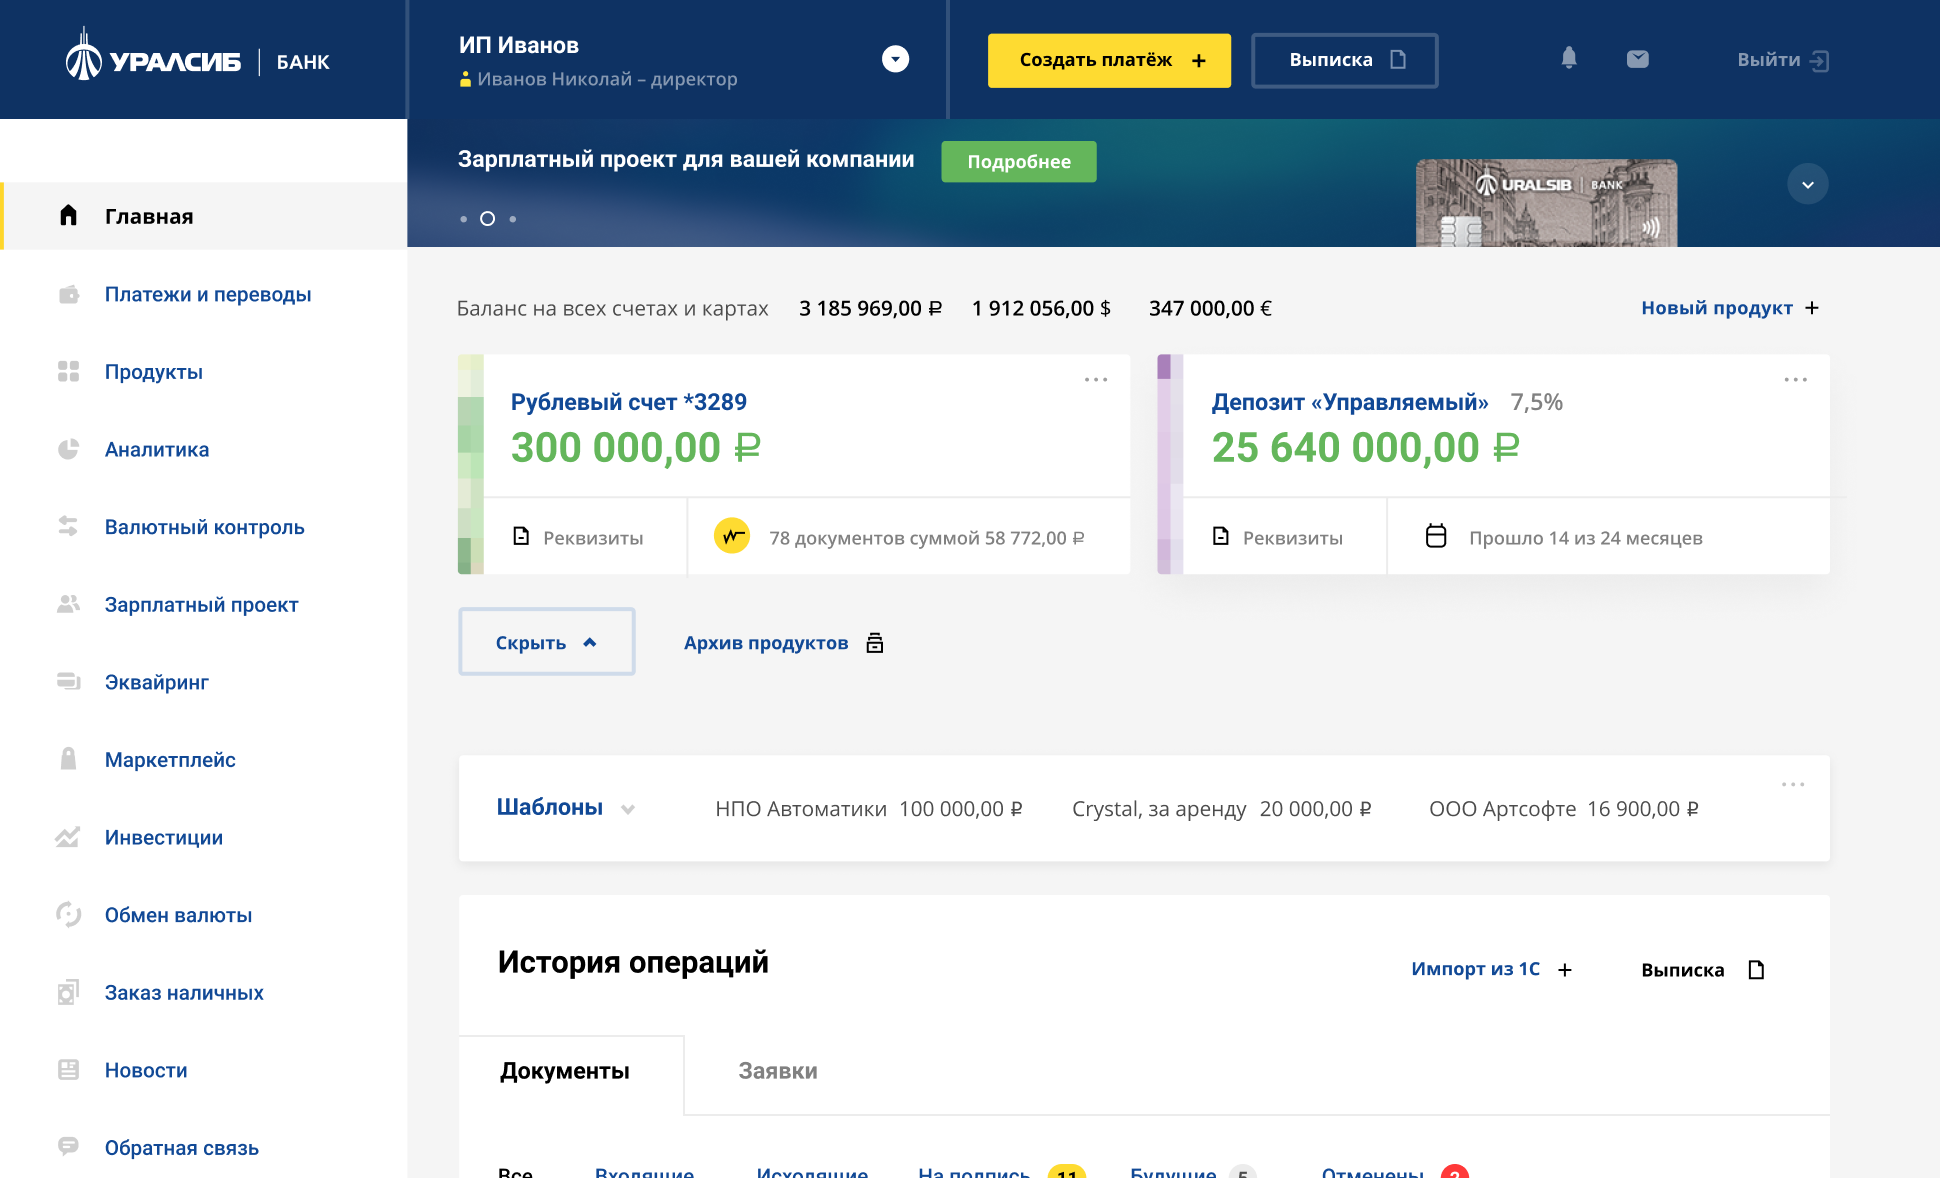This screenshot has width=1940, height=1178.
Task: Select the Crystal, за аренду template
Action: (1221, 808)
